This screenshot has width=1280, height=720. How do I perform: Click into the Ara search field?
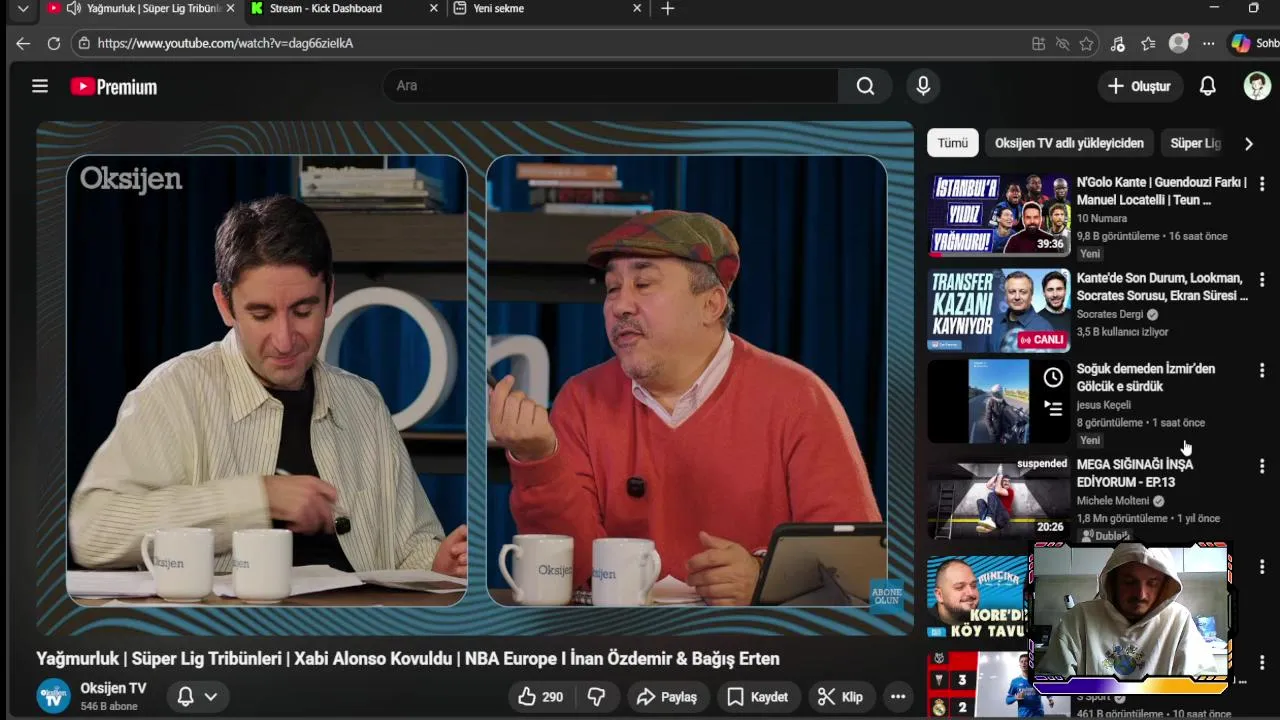click(610, 86)
